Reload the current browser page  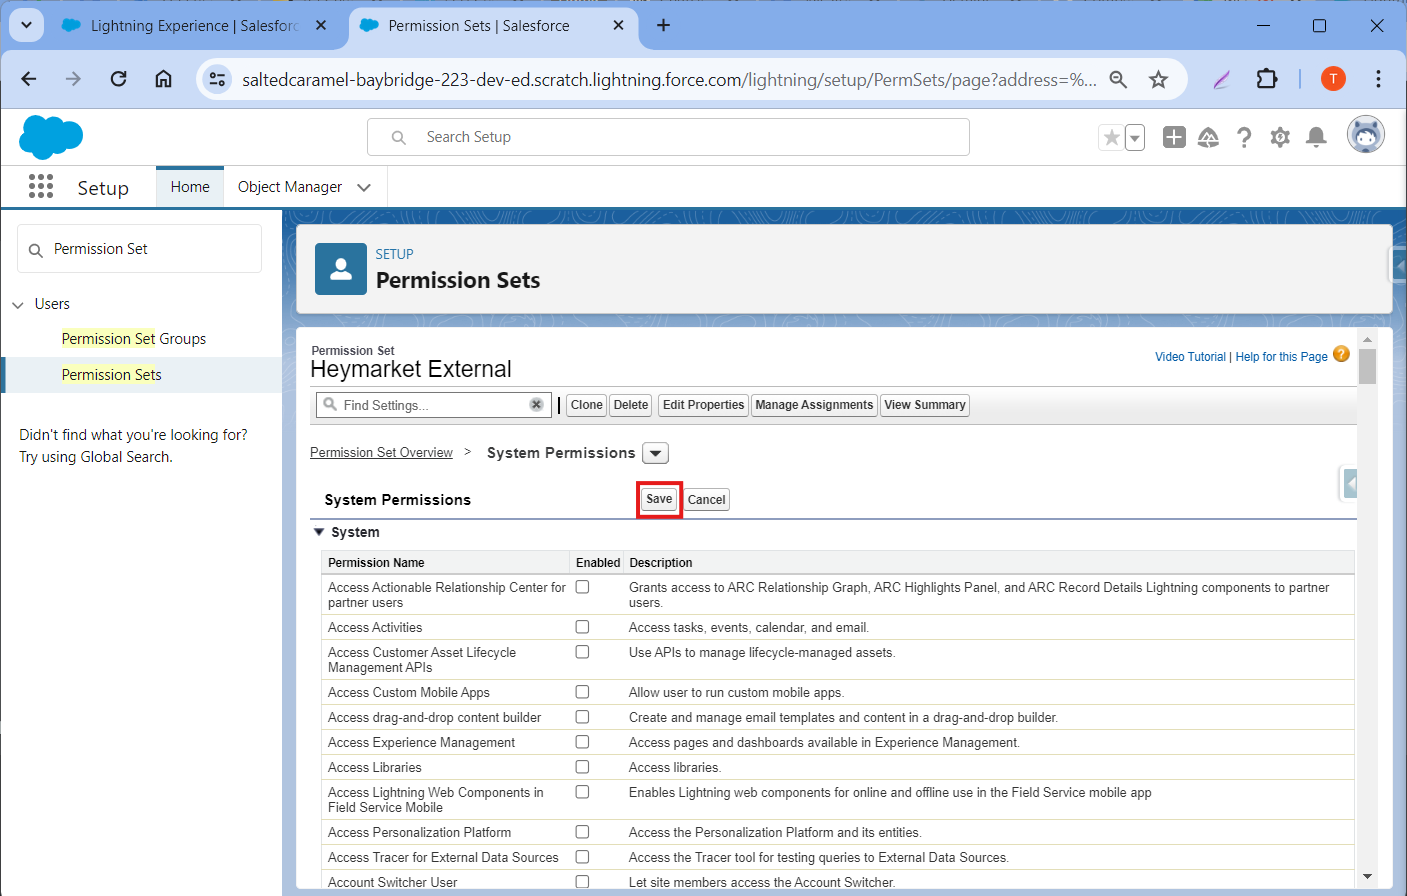[x=118, y=79]
